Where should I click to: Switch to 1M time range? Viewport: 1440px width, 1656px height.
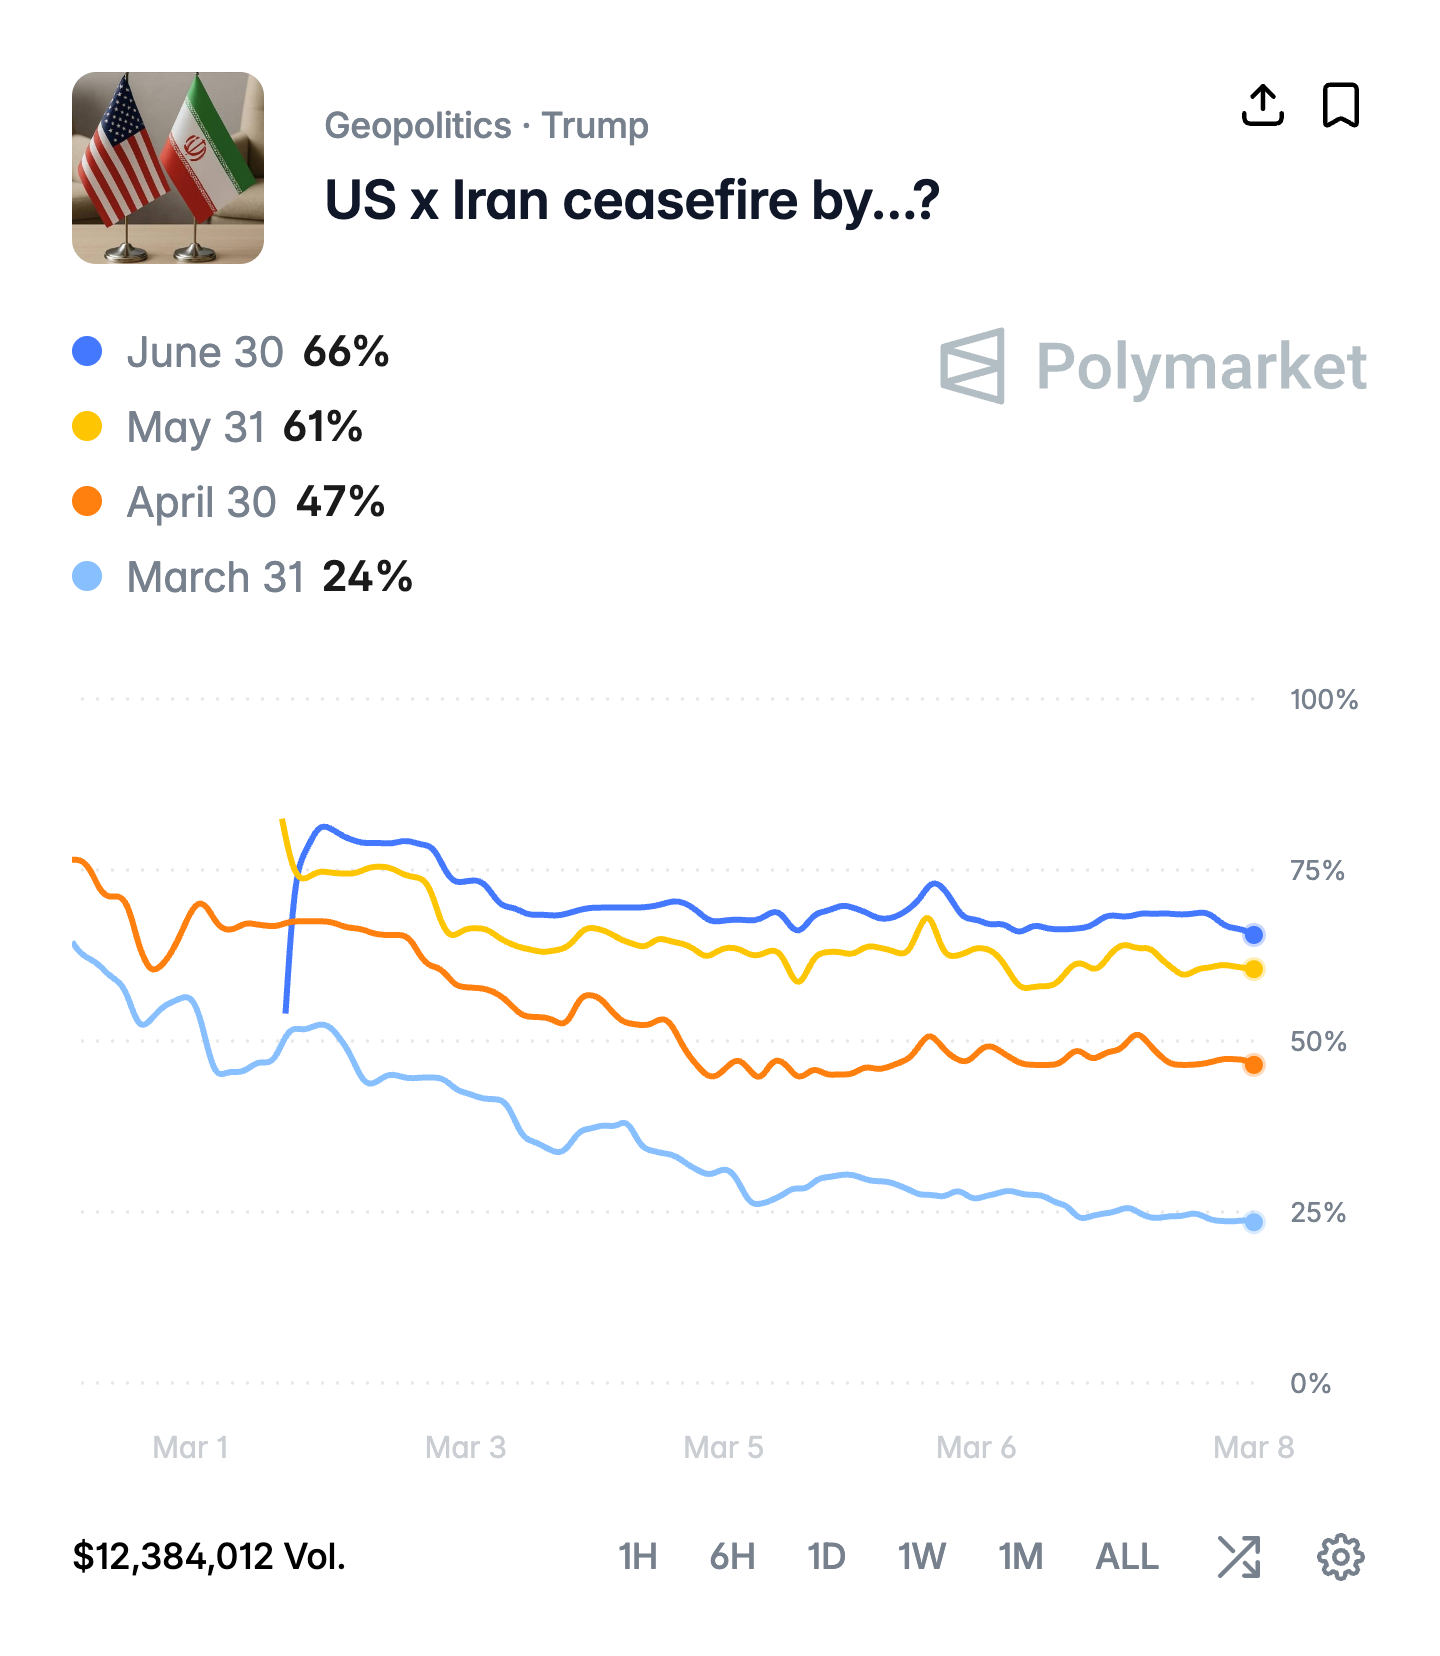point(1020,1557)
